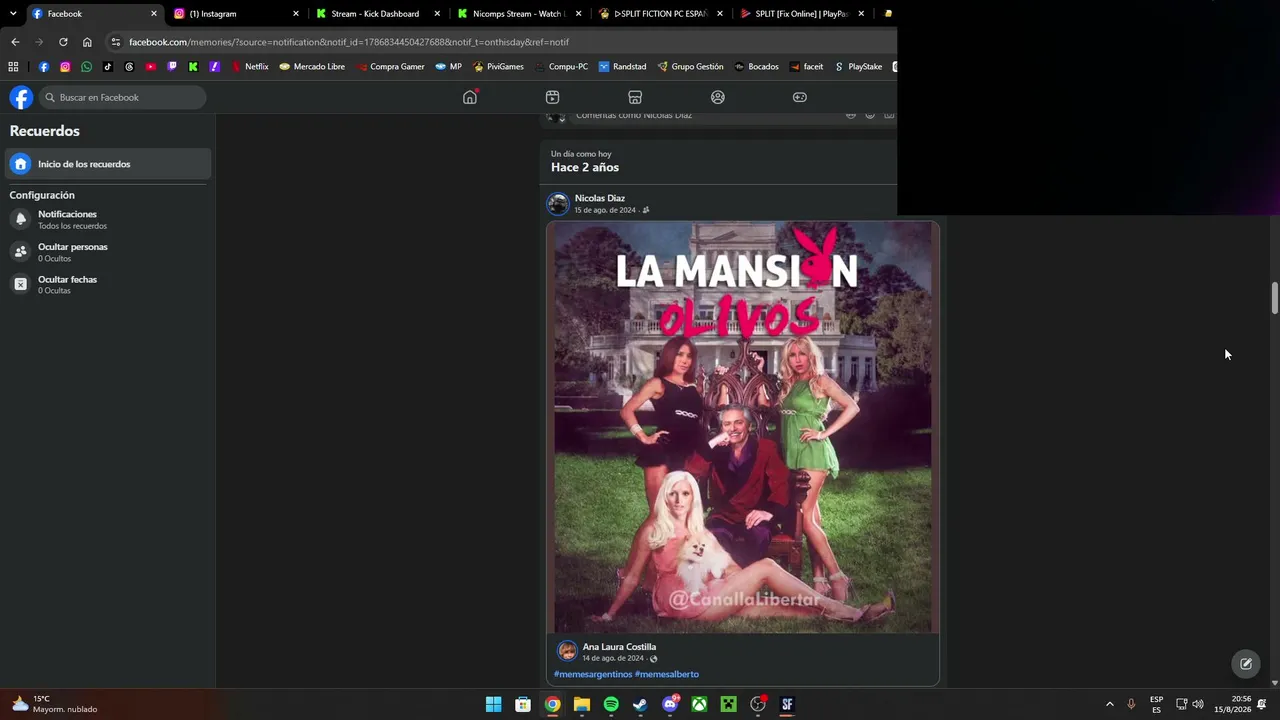The height and width of the screenshot is (720, 1280).
Task: Click the page vertical scrollbar thumb
Action: (1275, 299)
